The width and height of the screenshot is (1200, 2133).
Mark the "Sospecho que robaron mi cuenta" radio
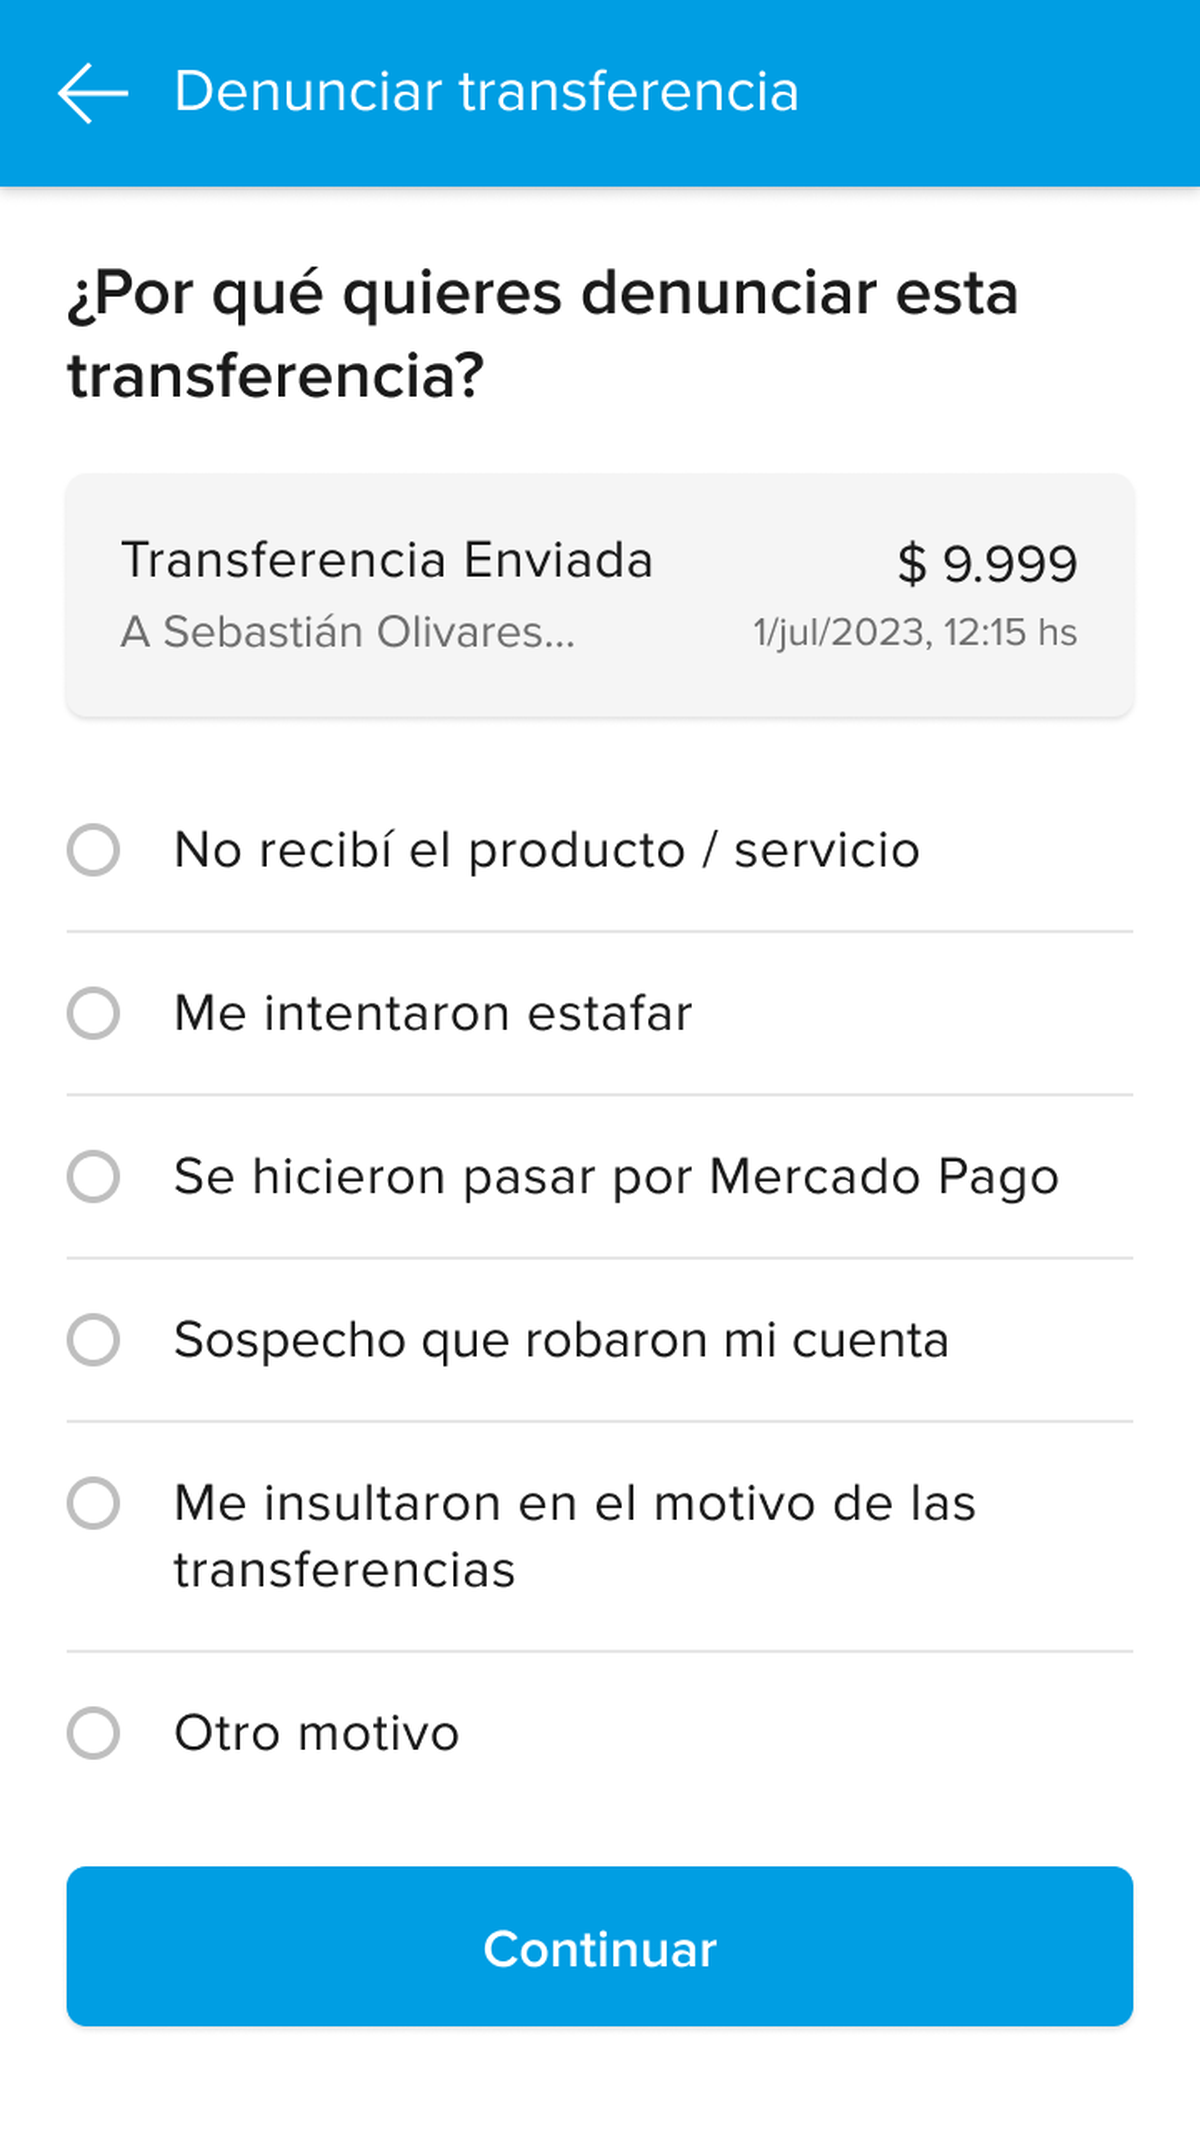pyautogui.click(x=94, y=1339)
